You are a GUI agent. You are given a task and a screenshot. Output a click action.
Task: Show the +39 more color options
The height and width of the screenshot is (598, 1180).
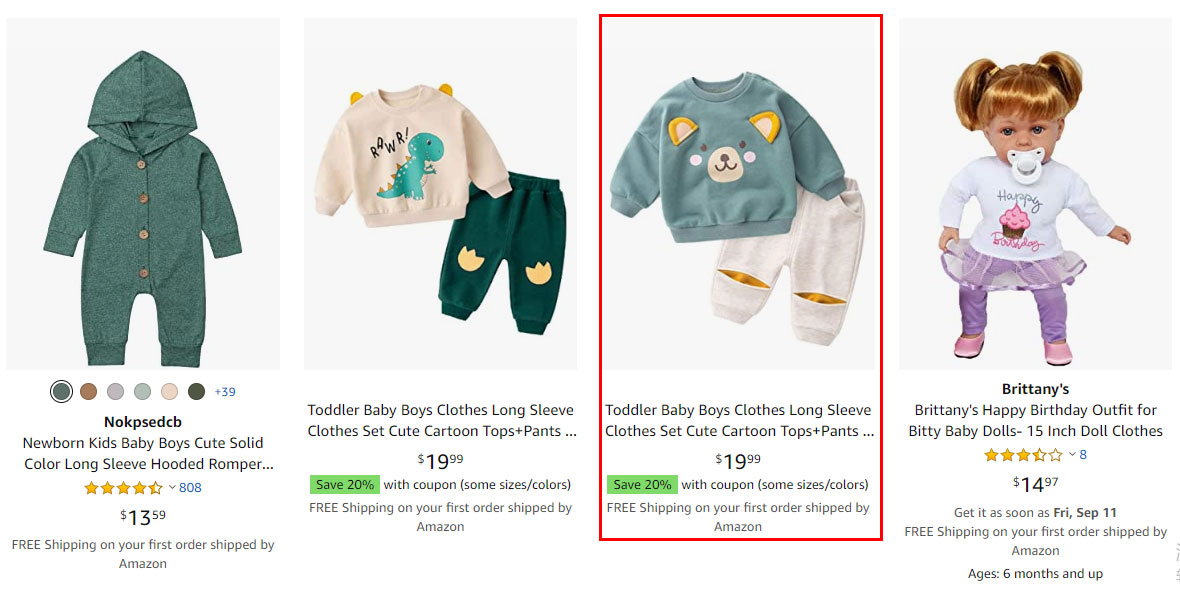[x=225, y=391]
